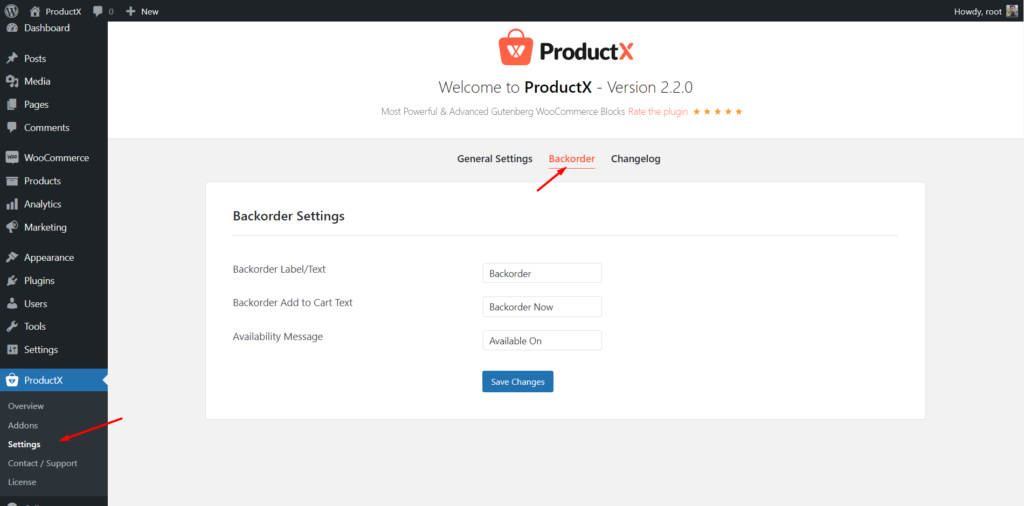Open the root user avatar

[1012, 11]
